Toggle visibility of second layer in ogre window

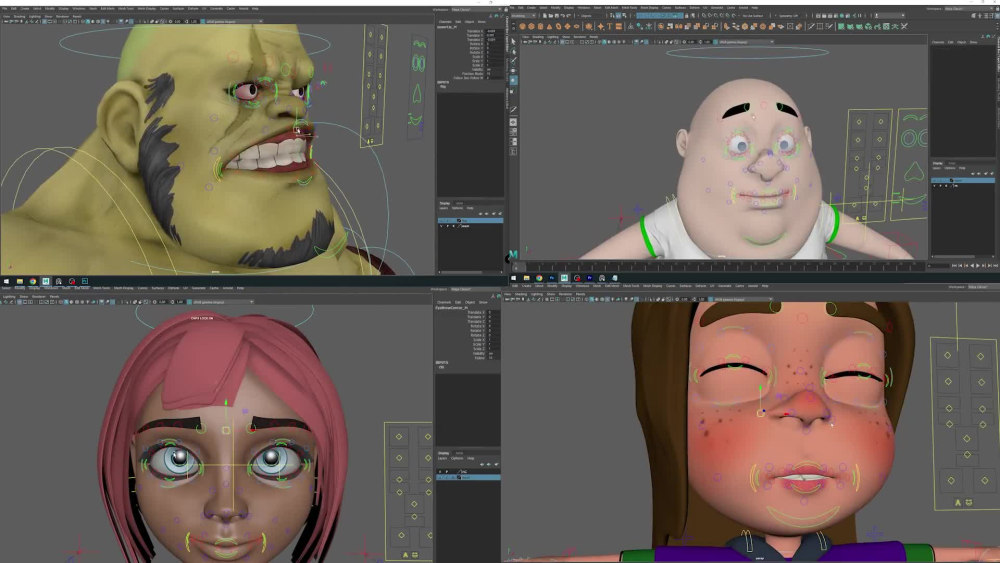tap(441, 226)
